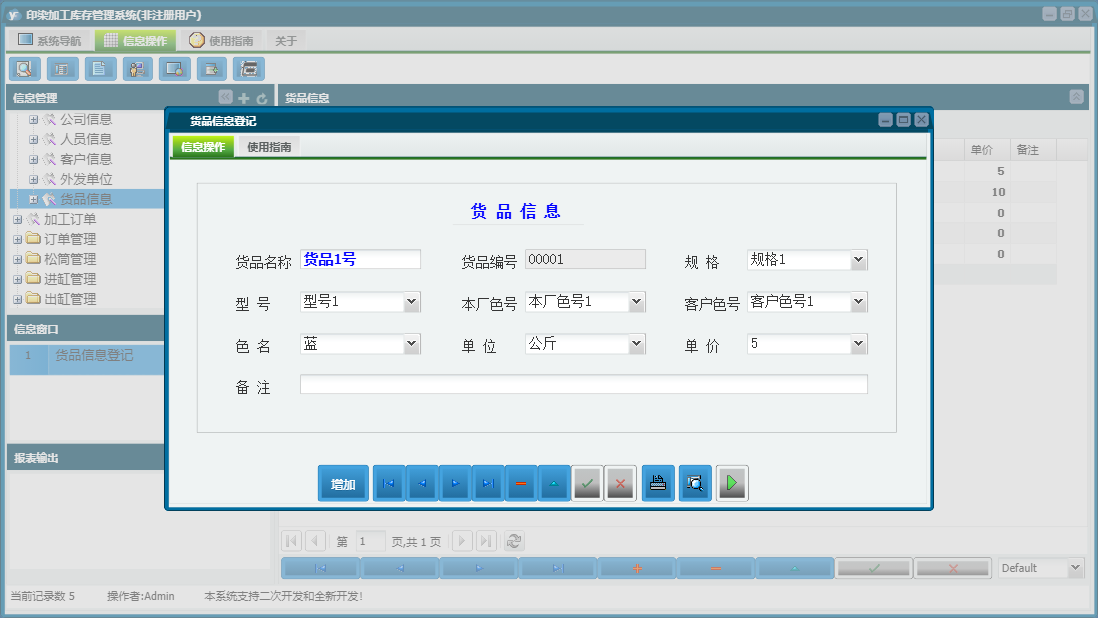Click the print preview magnifier icon in dialog
Screen dimensions: 1098x618
[x=695, y=483]
